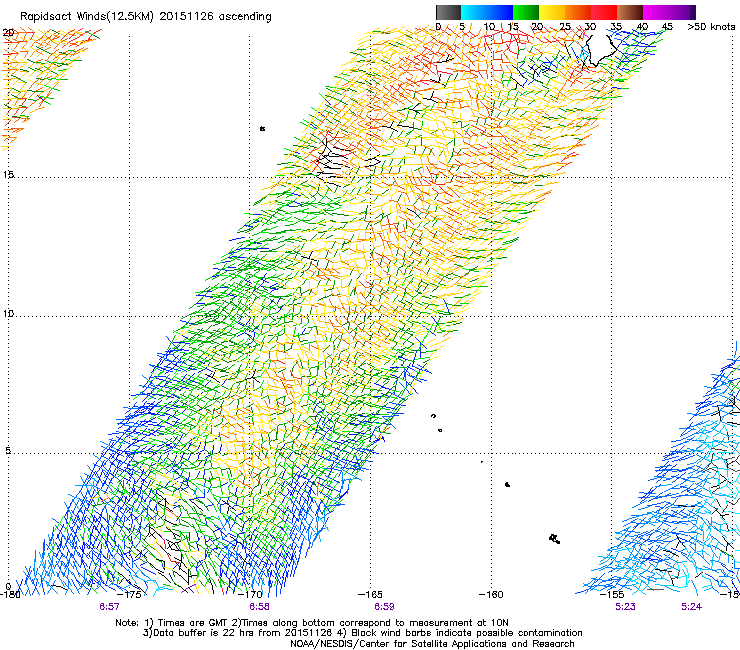Click the note about 'Data buffer is 22 hrs'
The image size is (740, 650).
362,633
